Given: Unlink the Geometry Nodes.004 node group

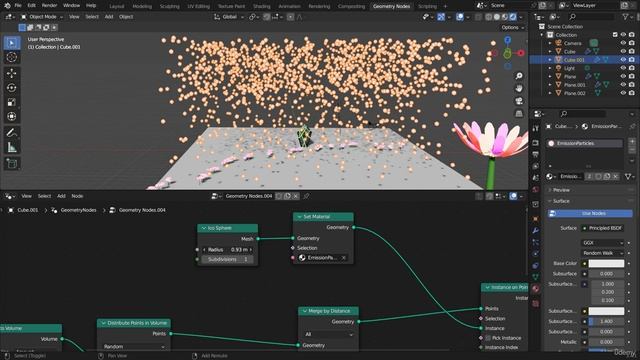Looking at the screenshot, I should coord(296,196).
